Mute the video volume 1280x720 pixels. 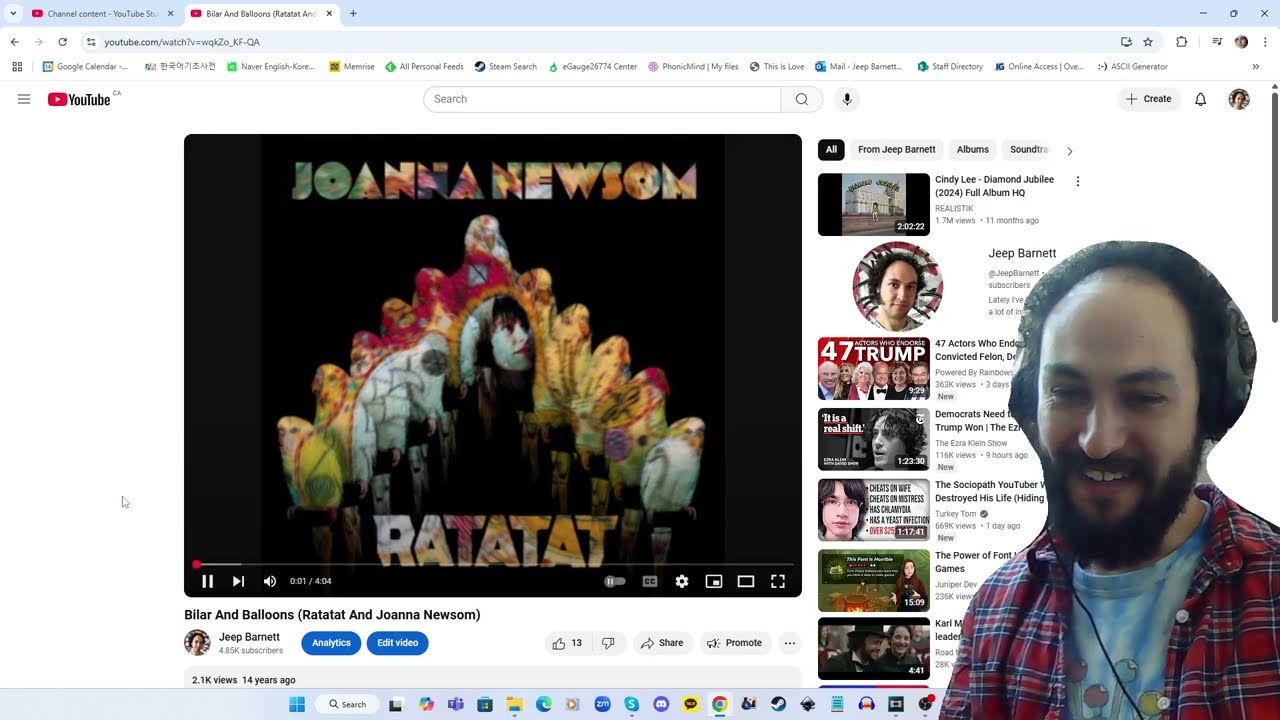270,581
